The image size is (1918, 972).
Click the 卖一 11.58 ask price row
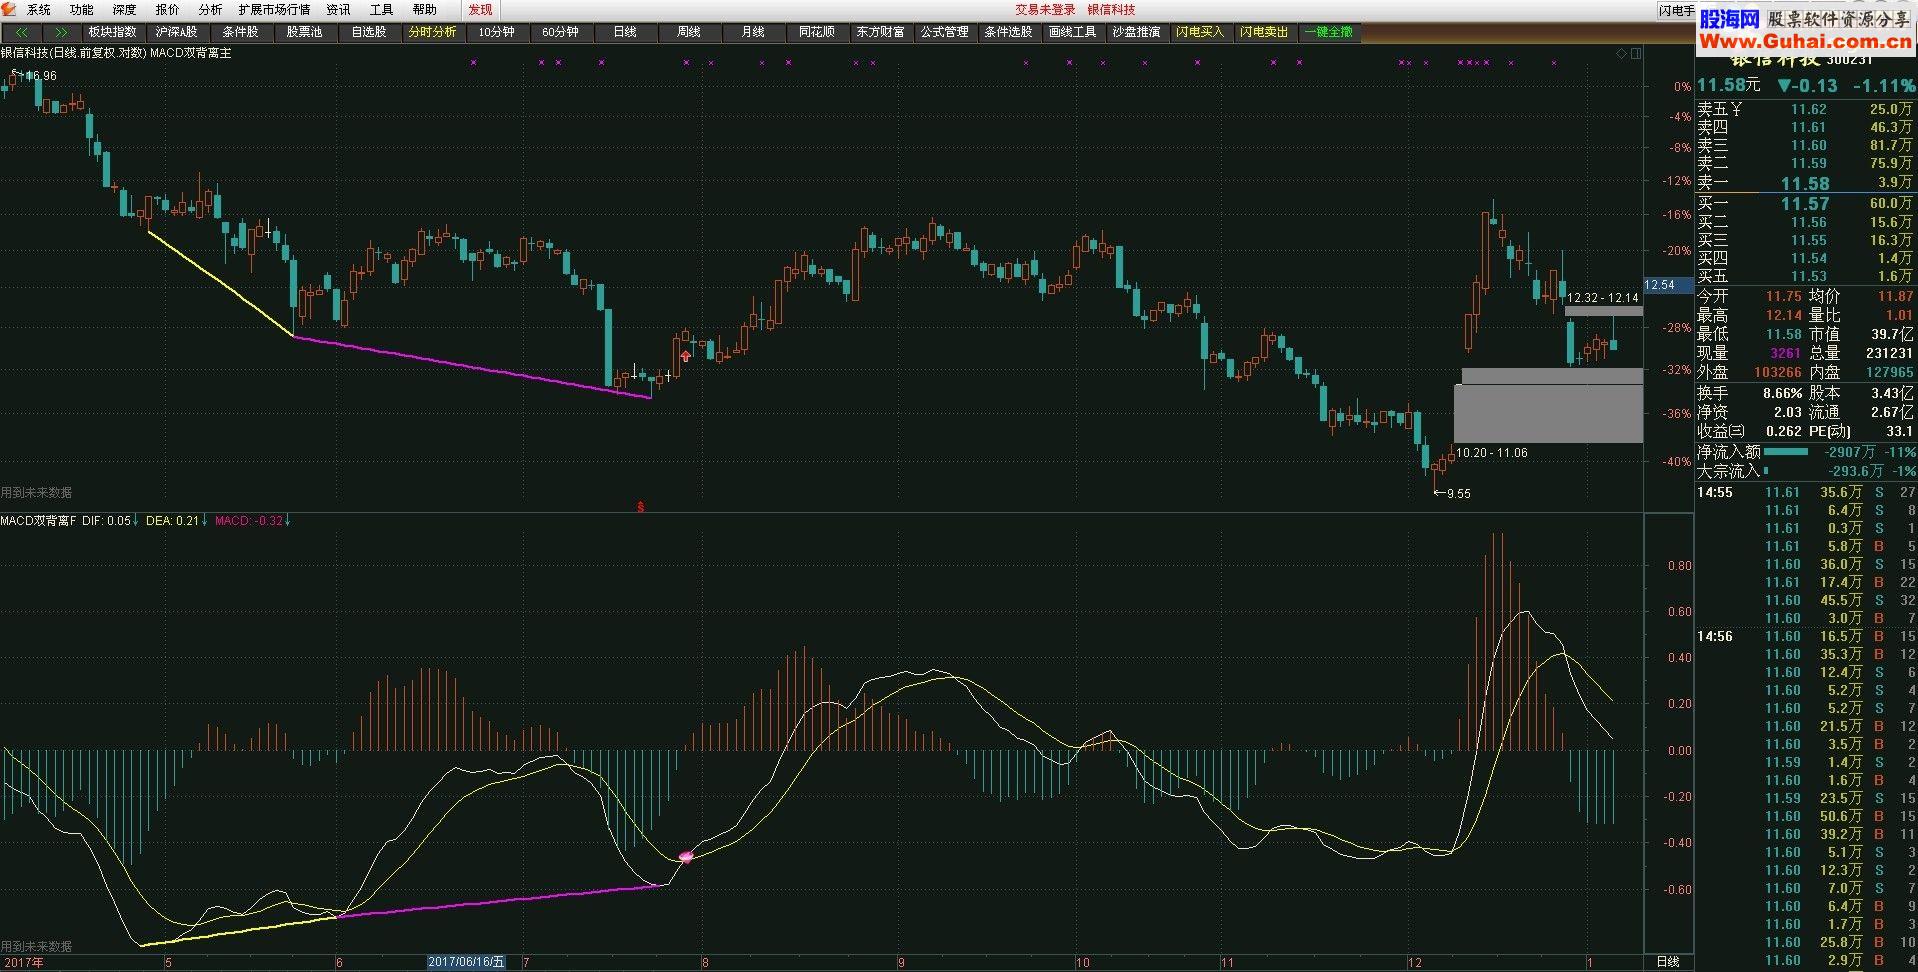(x=1805, y=183)
